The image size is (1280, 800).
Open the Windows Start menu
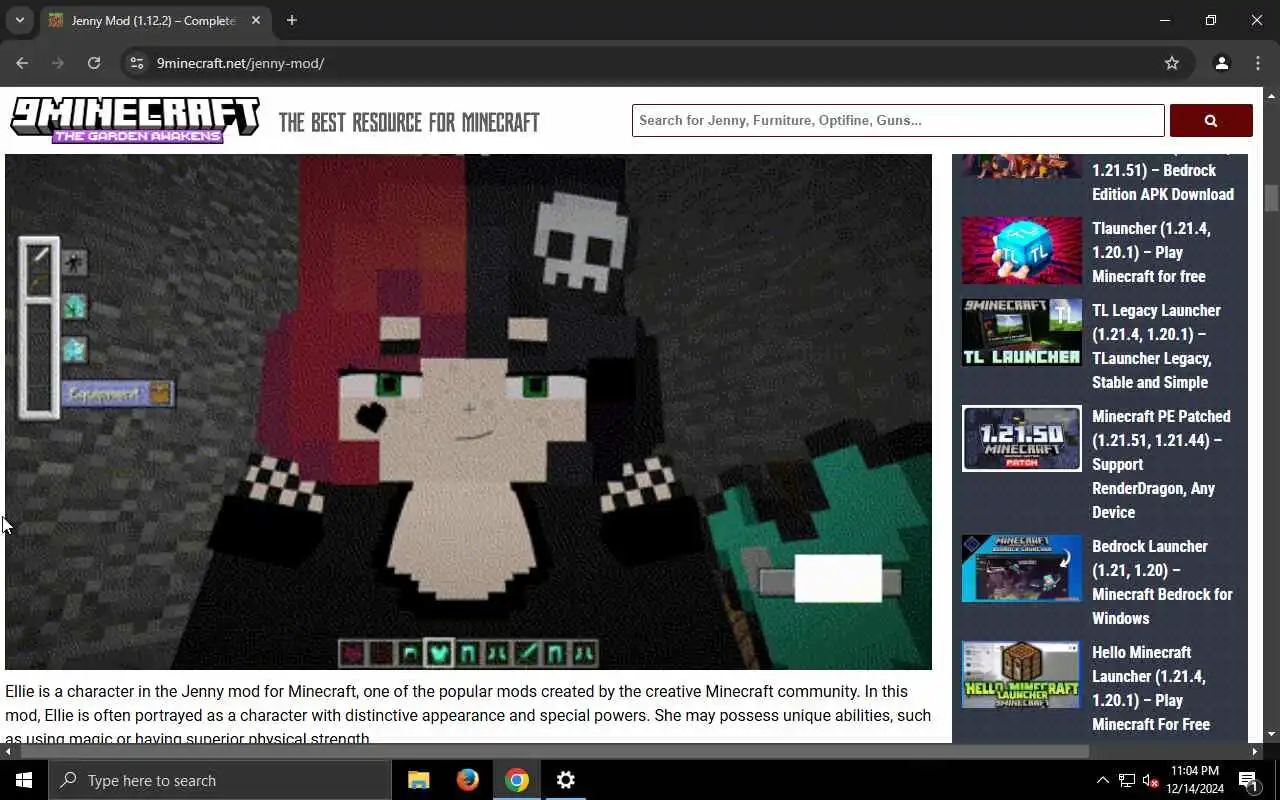[24, 780]
